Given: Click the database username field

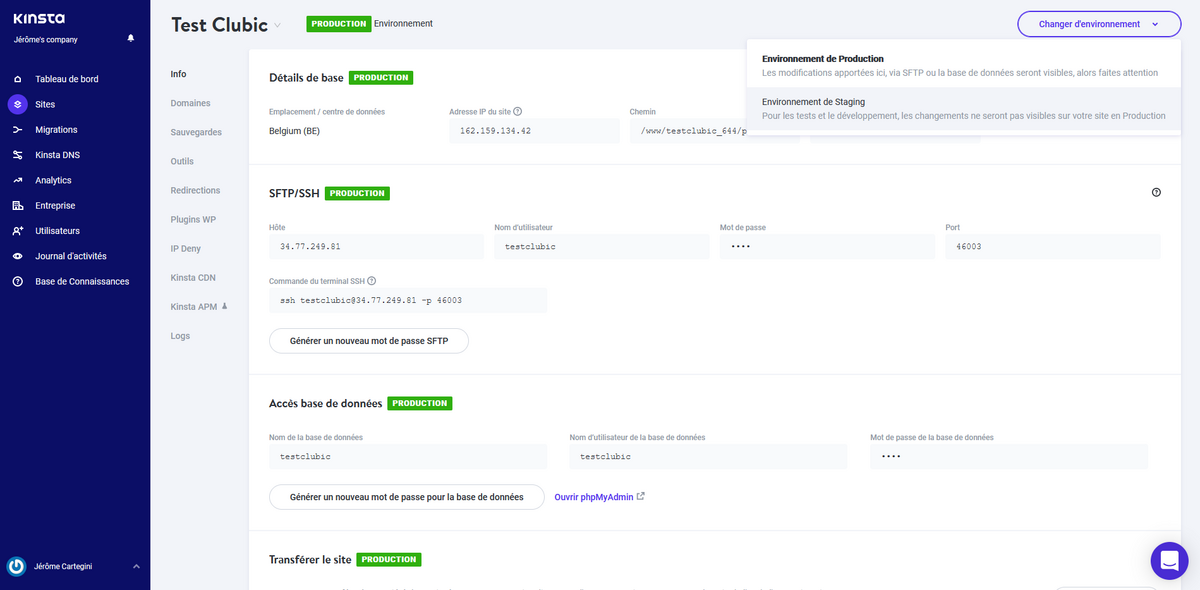Looking at the screenshot, I should (x=708, y=456).
